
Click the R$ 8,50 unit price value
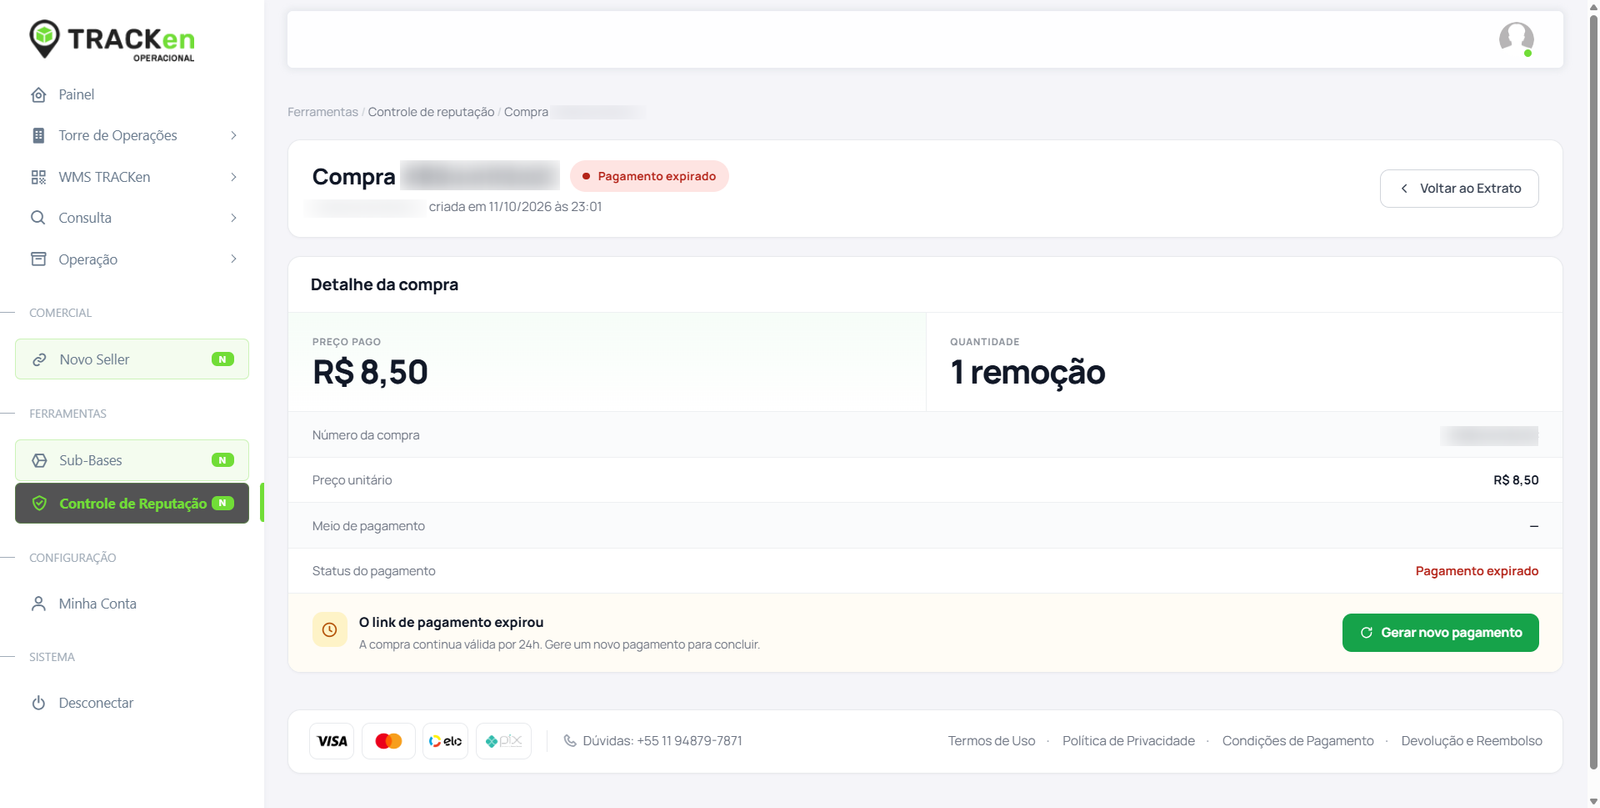[1516, 481]
